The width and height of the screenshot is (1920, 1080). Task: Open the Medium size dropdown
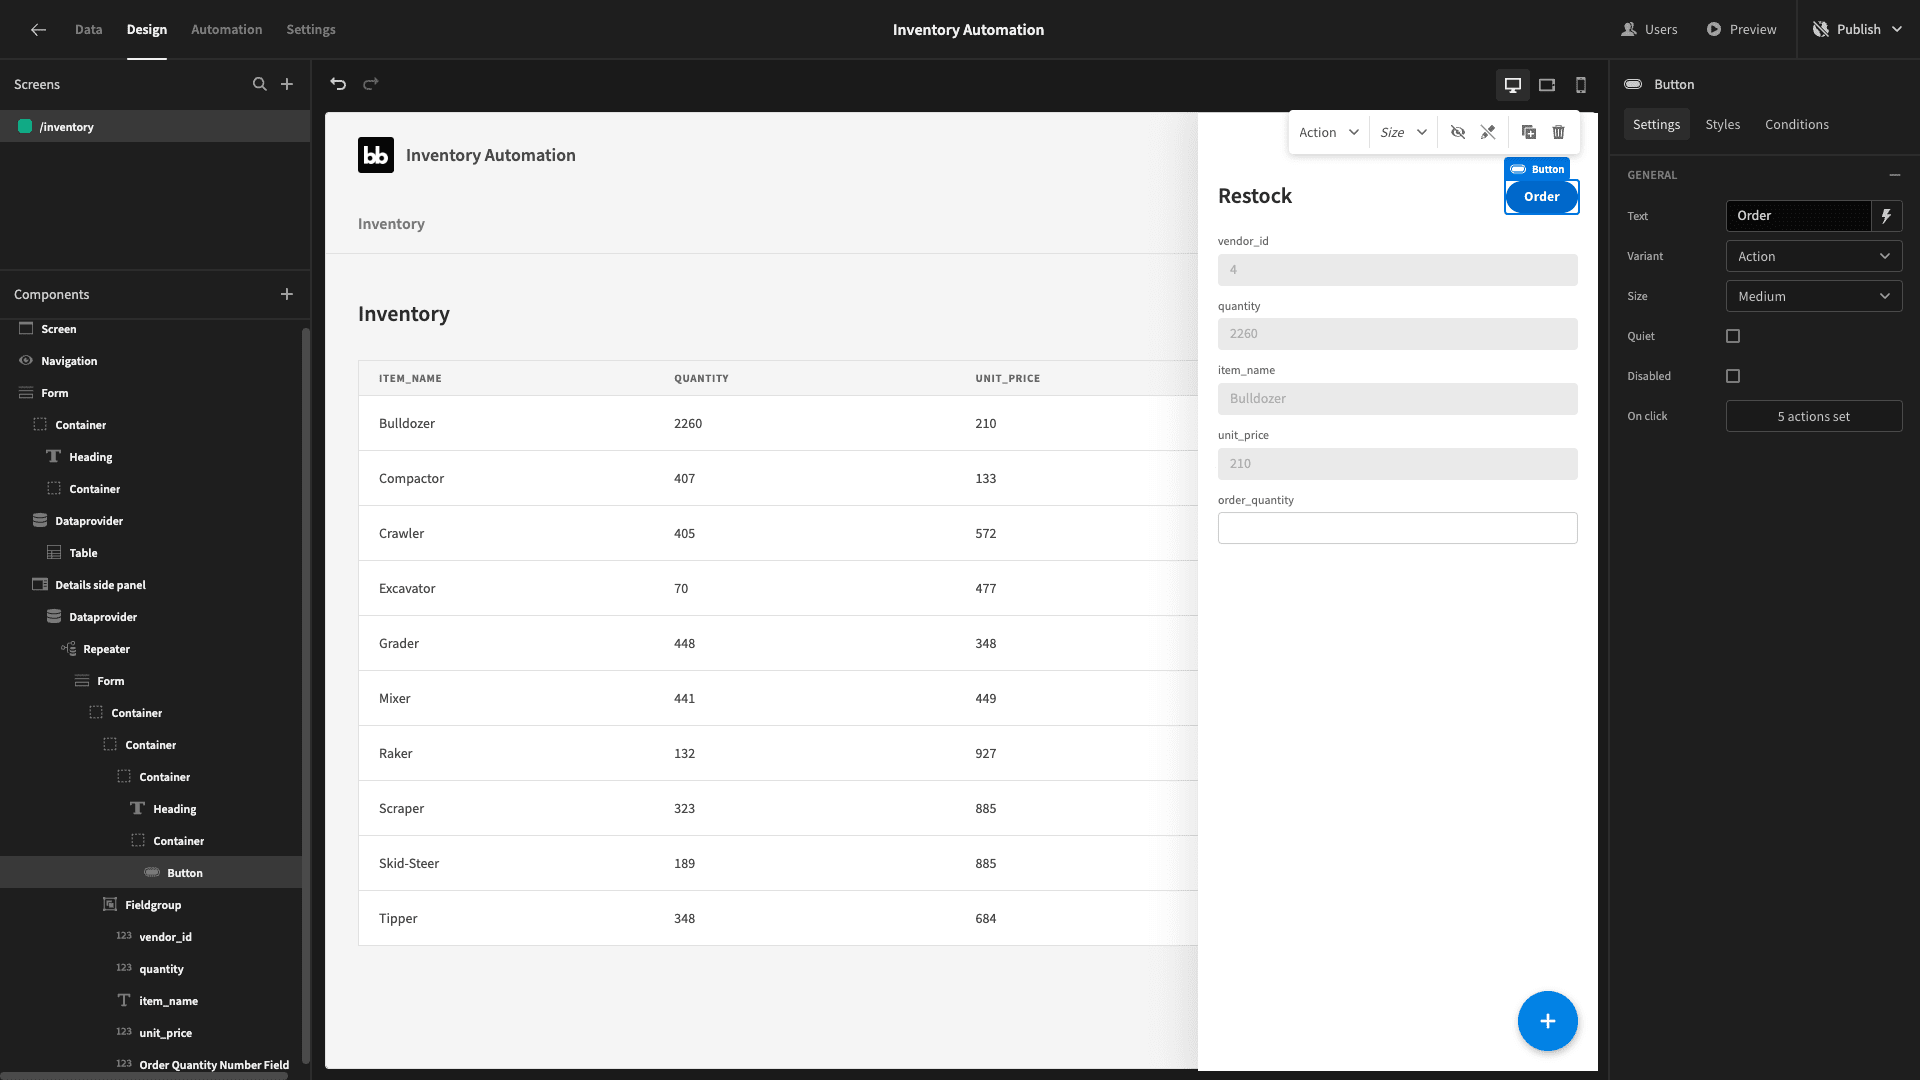point(1814,296)
